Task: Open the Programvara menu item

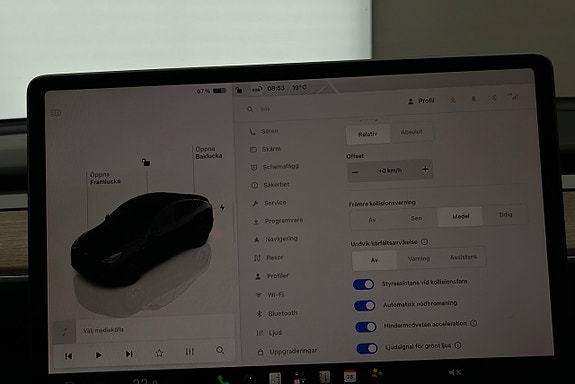Action: point(278,221)
